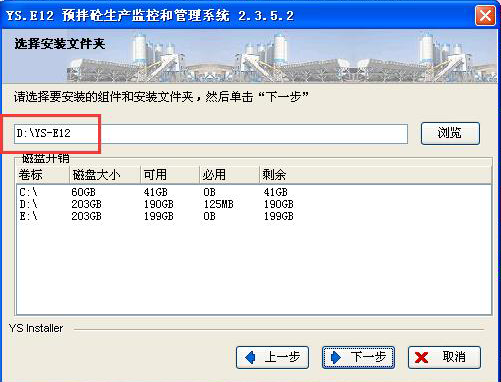Viewport: 501px width, 382px height.
Task: Click the 磁盘大小 column header
Action: coord(105,175)
